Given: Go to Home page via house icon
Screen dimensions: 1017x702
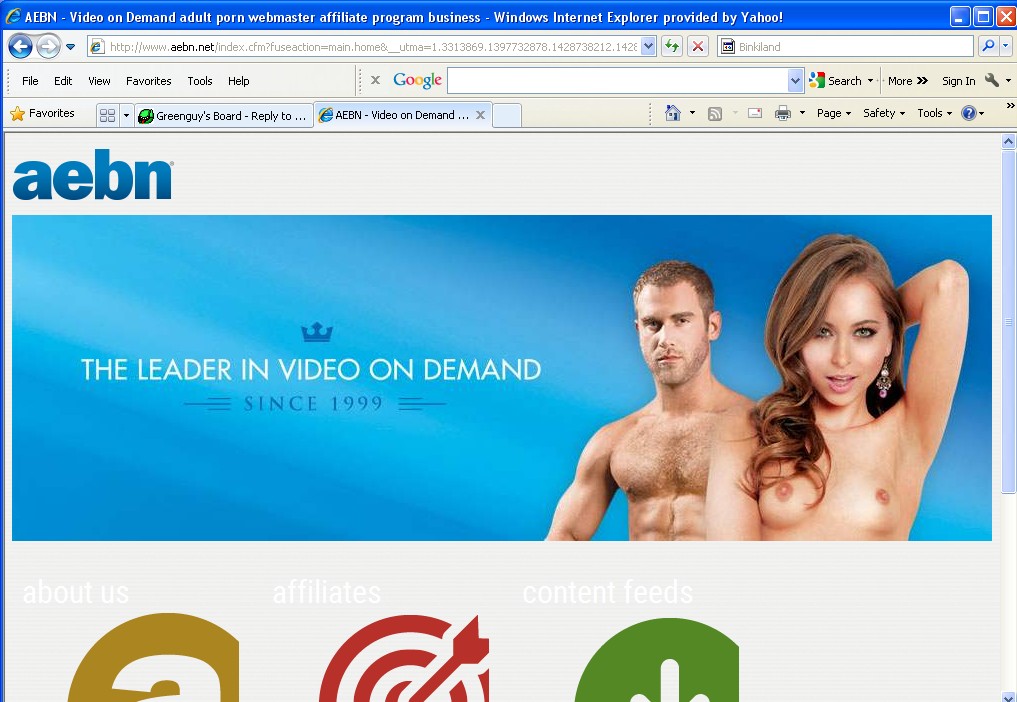Looking at the screenshot, I should tap(673, 114).
